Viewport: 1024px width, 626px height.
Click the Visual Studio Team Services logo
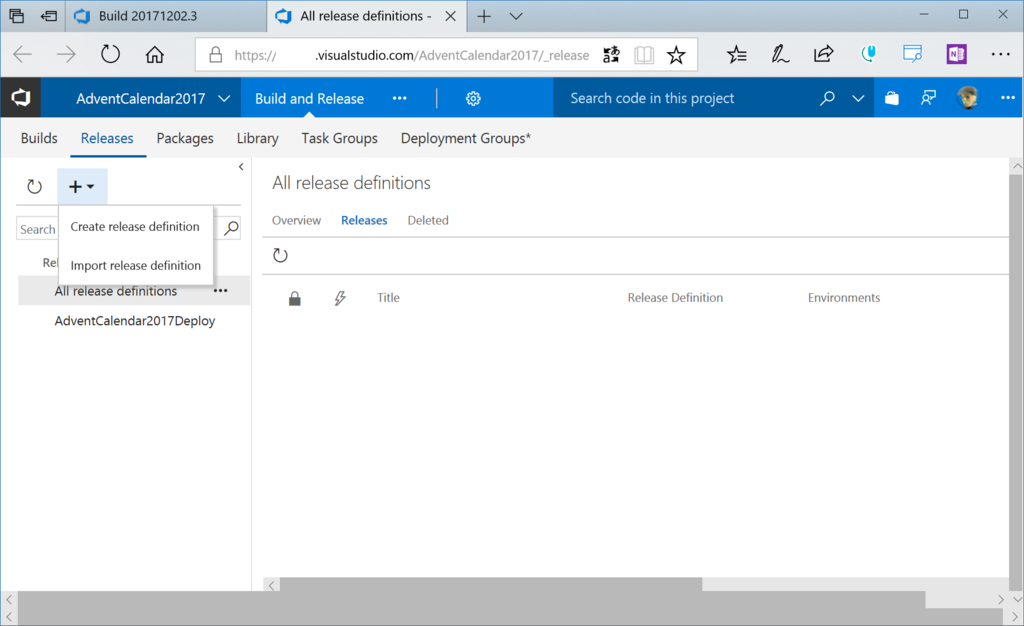pos(20,98)
